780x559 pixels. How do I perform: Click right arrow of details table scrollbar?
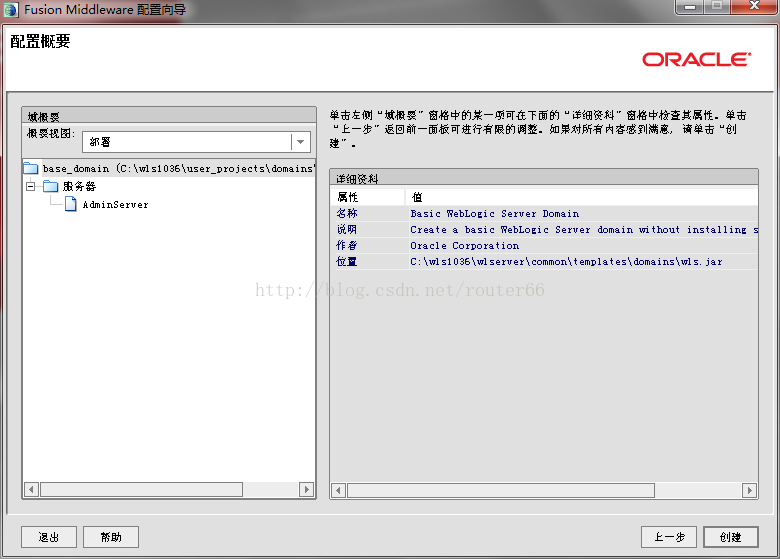click(749, 491)
